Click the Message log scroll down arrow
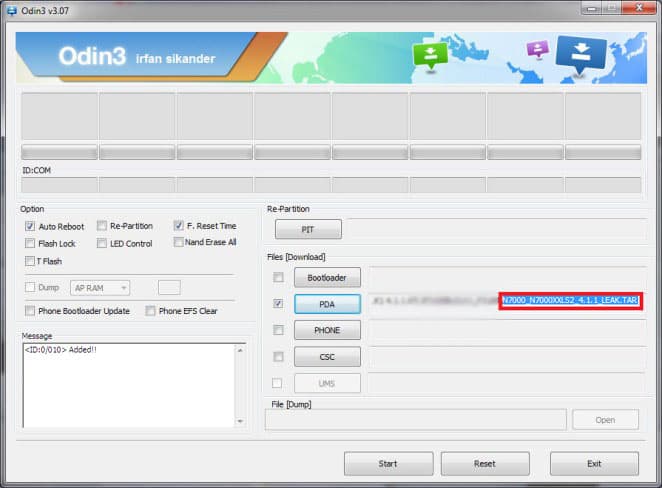Image resolution: width=662 pixels, height=488 pixels. 240,421
